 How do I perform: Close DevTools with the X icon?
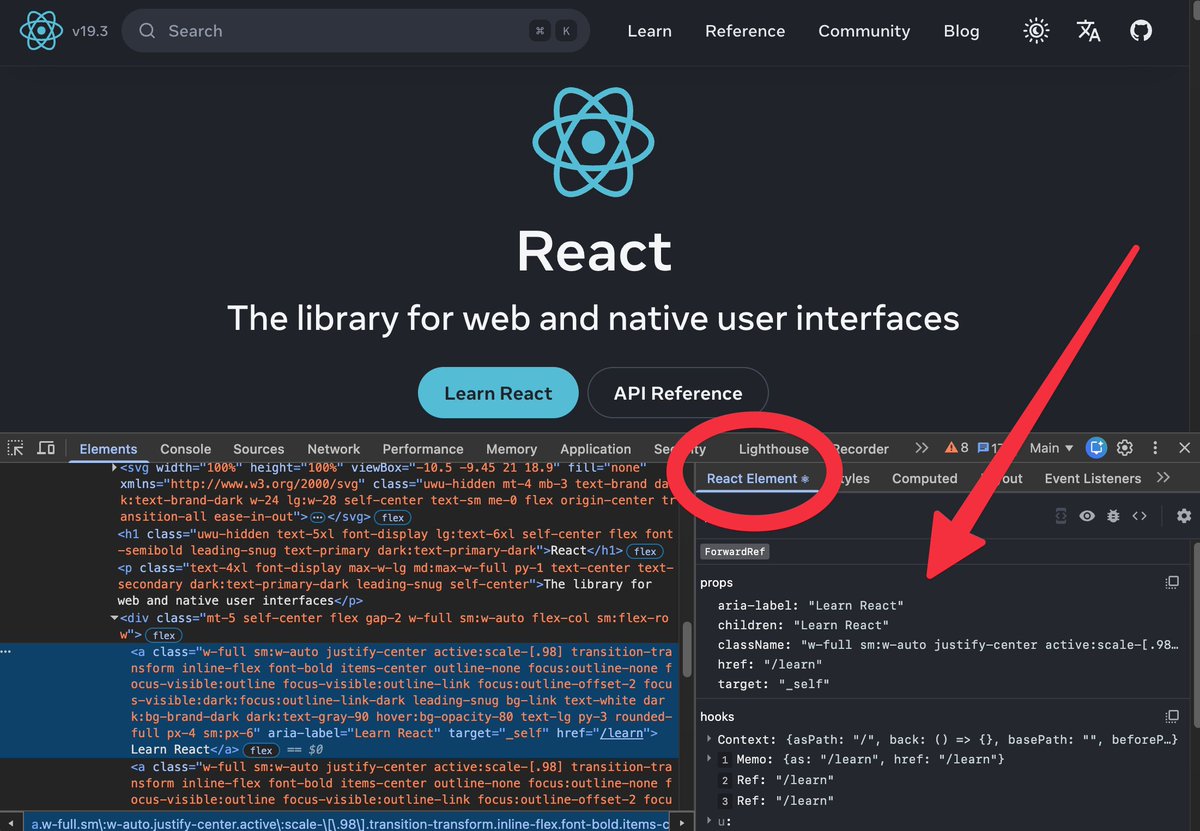tap(1184, 448)
